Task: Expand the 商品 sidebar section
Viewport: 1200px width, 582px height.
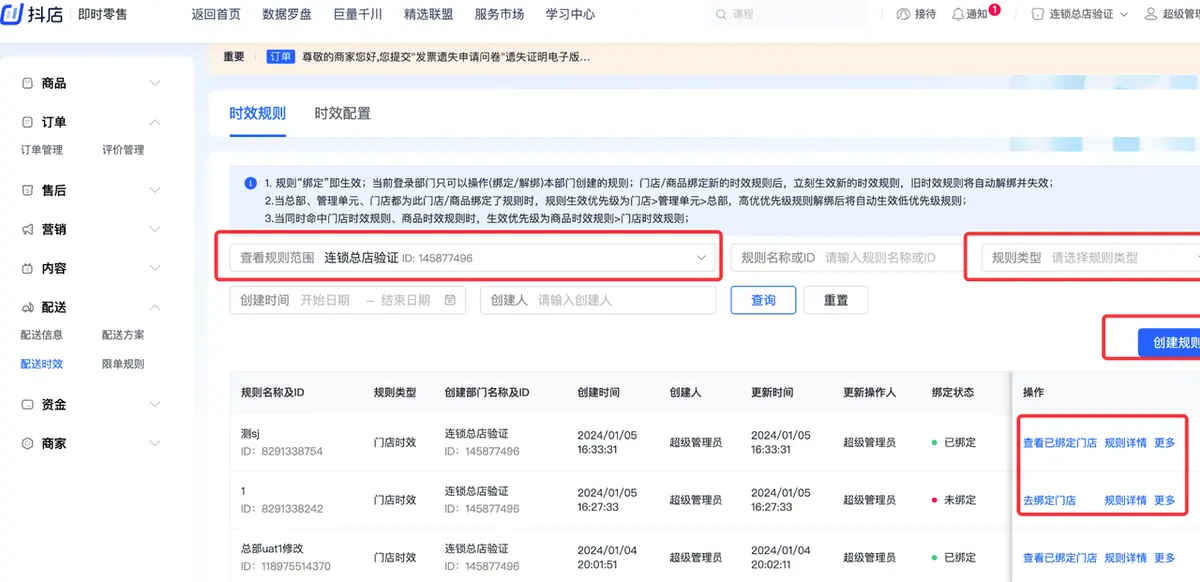Action: pos(155,84)
